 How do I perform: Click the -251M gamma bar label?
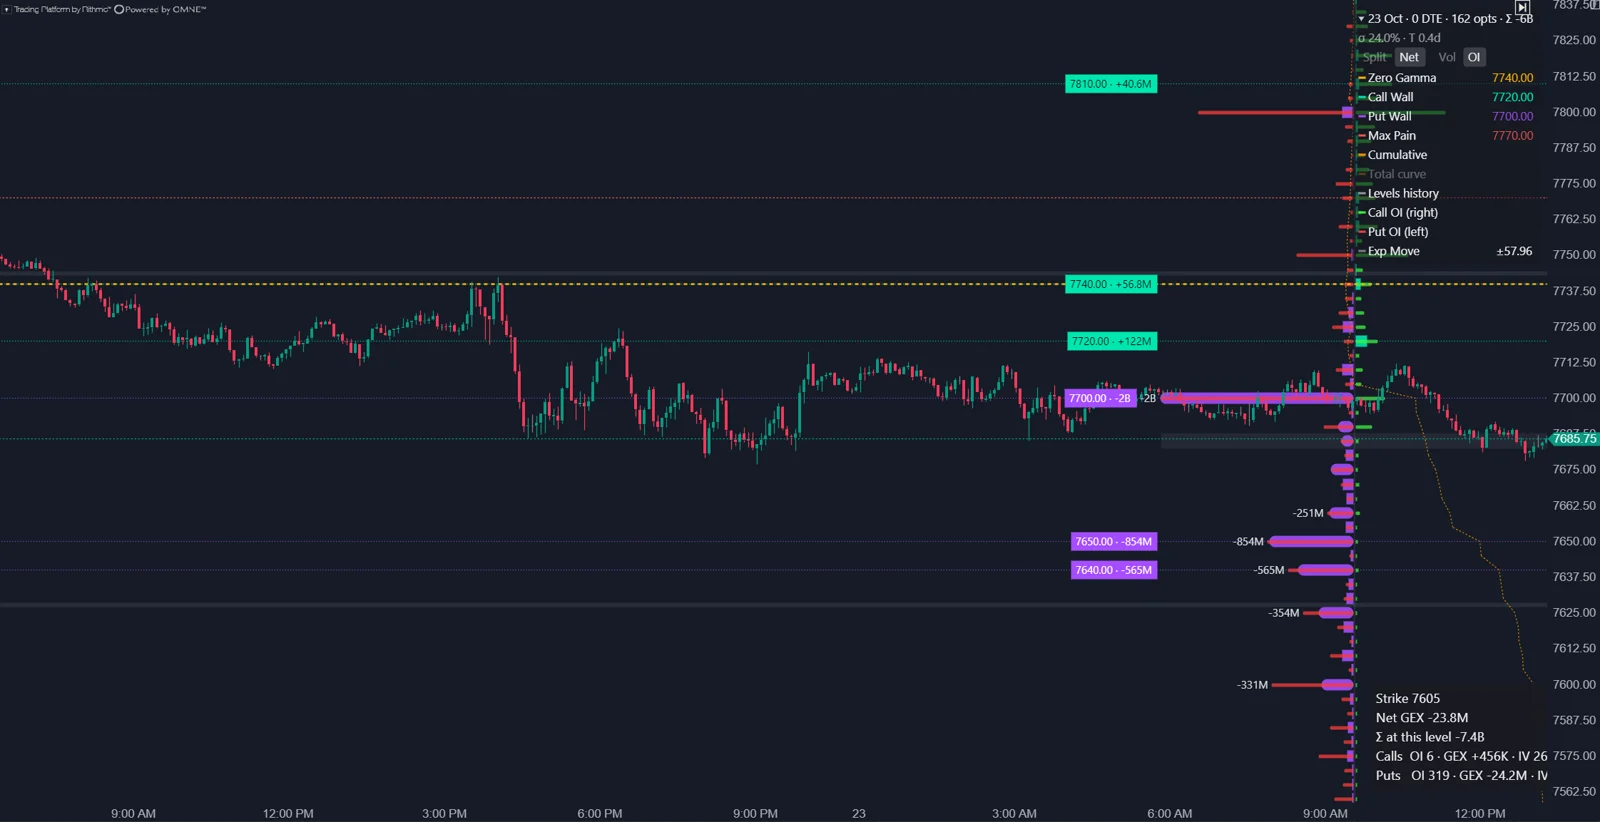point(1308,513)
